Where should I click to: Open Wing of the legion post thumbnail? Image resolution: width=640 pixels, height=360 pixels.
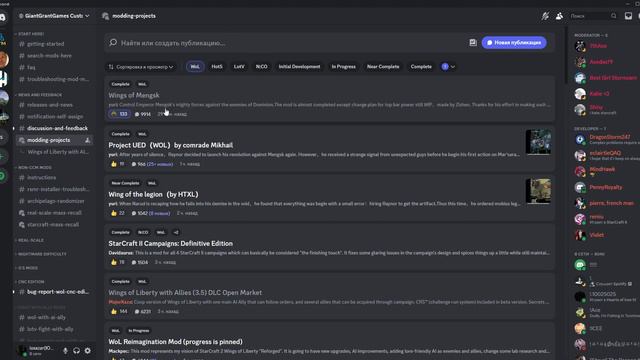click(x=538, y=191)
